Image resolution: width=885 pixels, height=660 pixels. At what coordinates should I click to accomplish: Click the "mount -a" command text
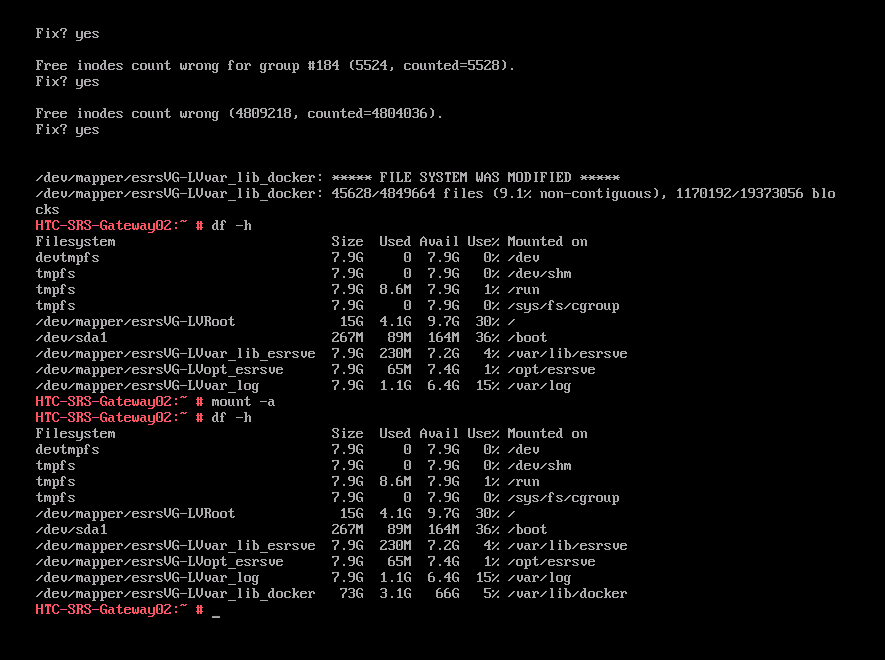pyautogui.click(x=243, y=401)
